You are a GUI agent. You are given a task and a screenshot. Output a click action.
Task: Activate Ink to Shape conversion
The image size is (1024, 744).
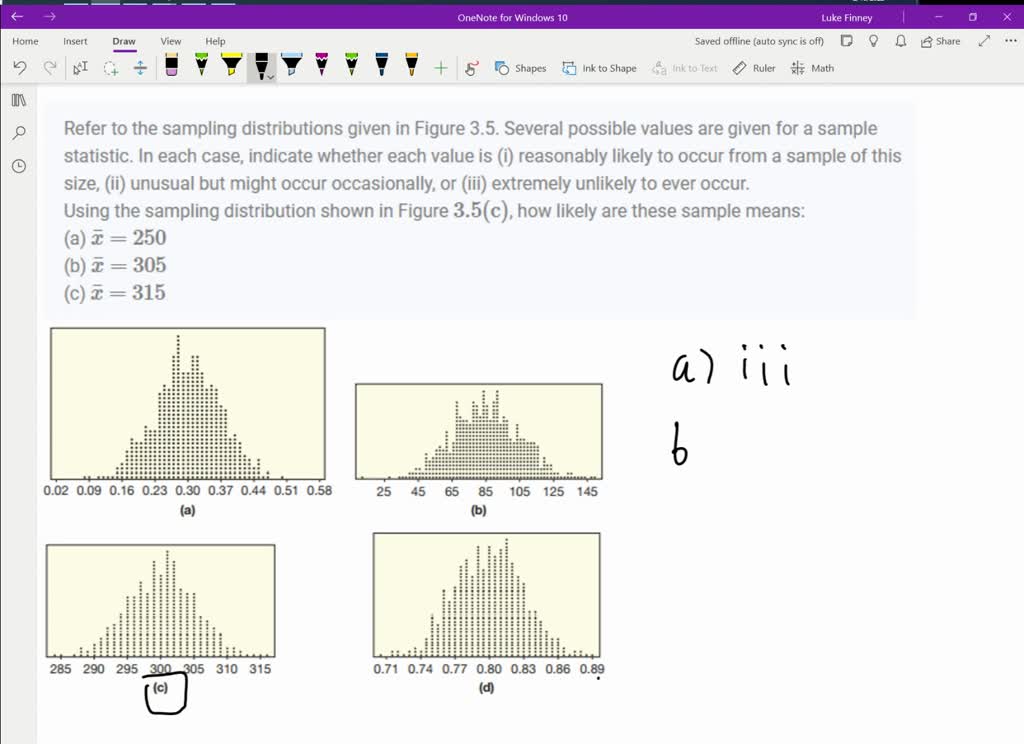tap(599, 68)
